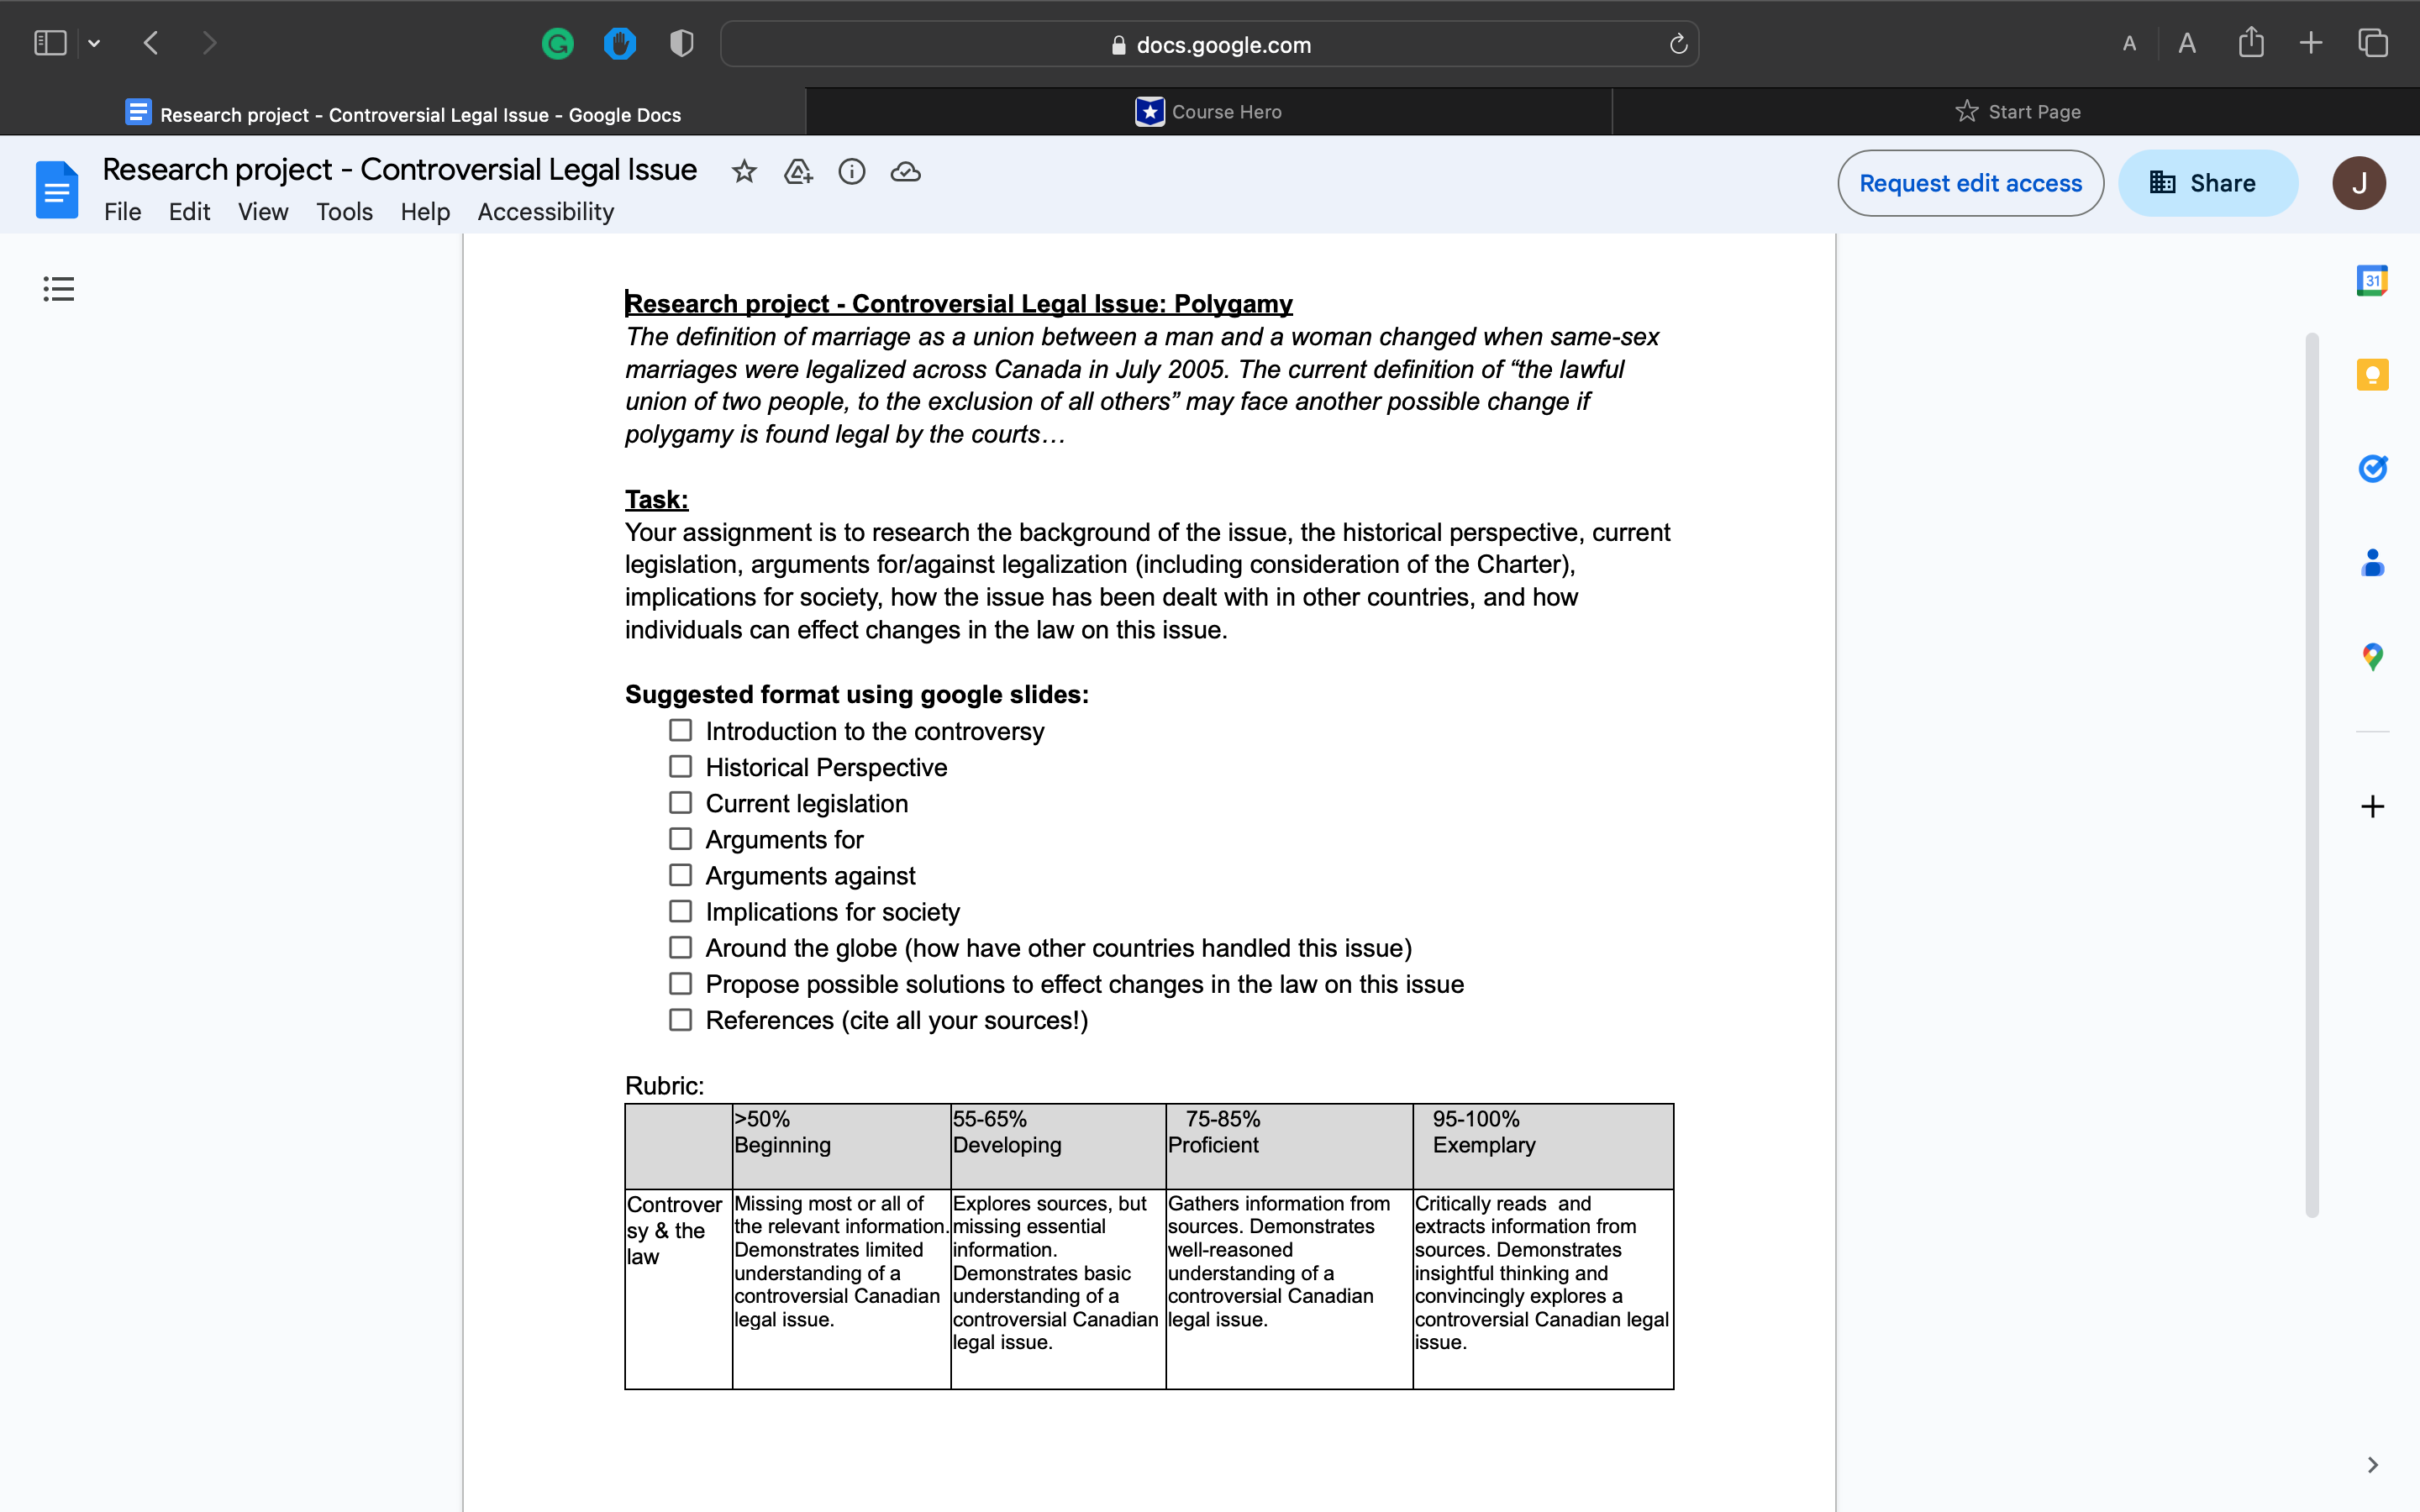
Task: Tick the References checkbox
Action: coord(680,1020)
